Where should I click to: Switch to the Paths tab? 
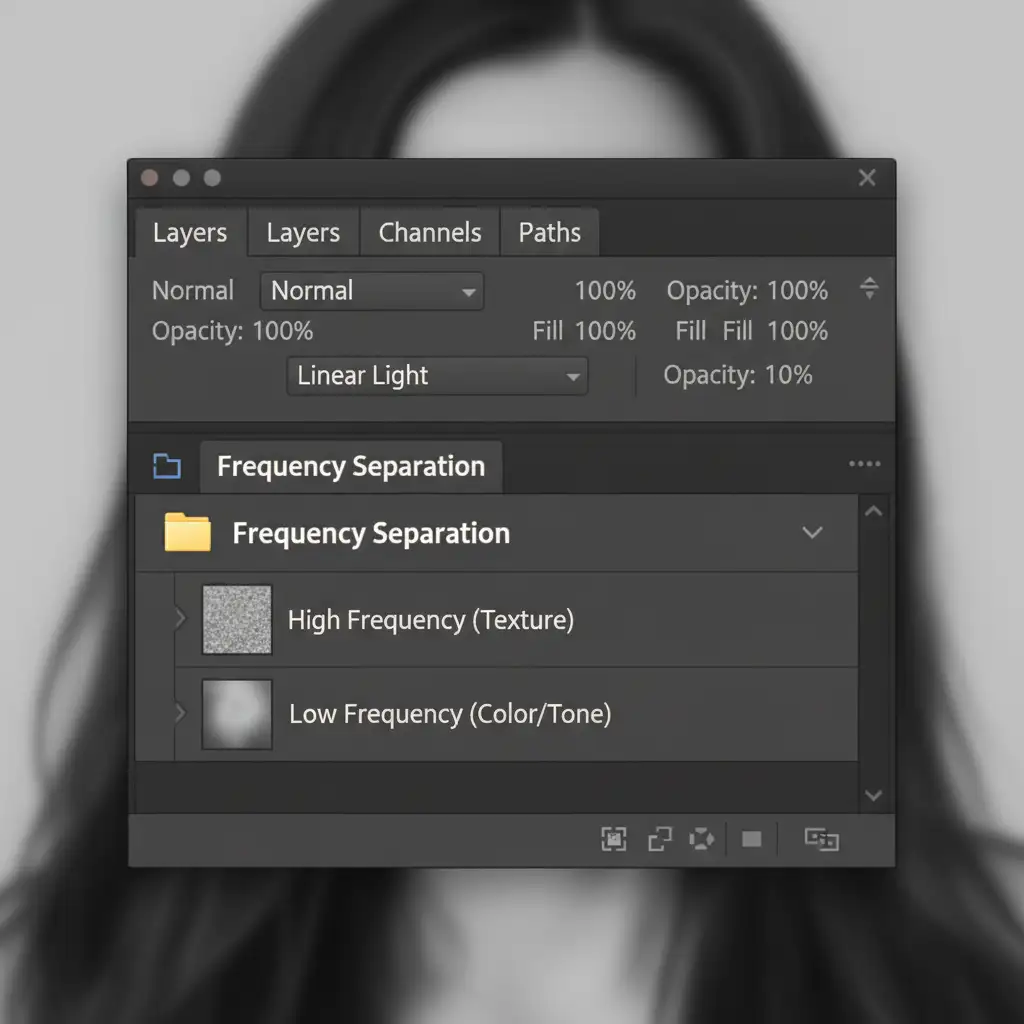point(549,233)
